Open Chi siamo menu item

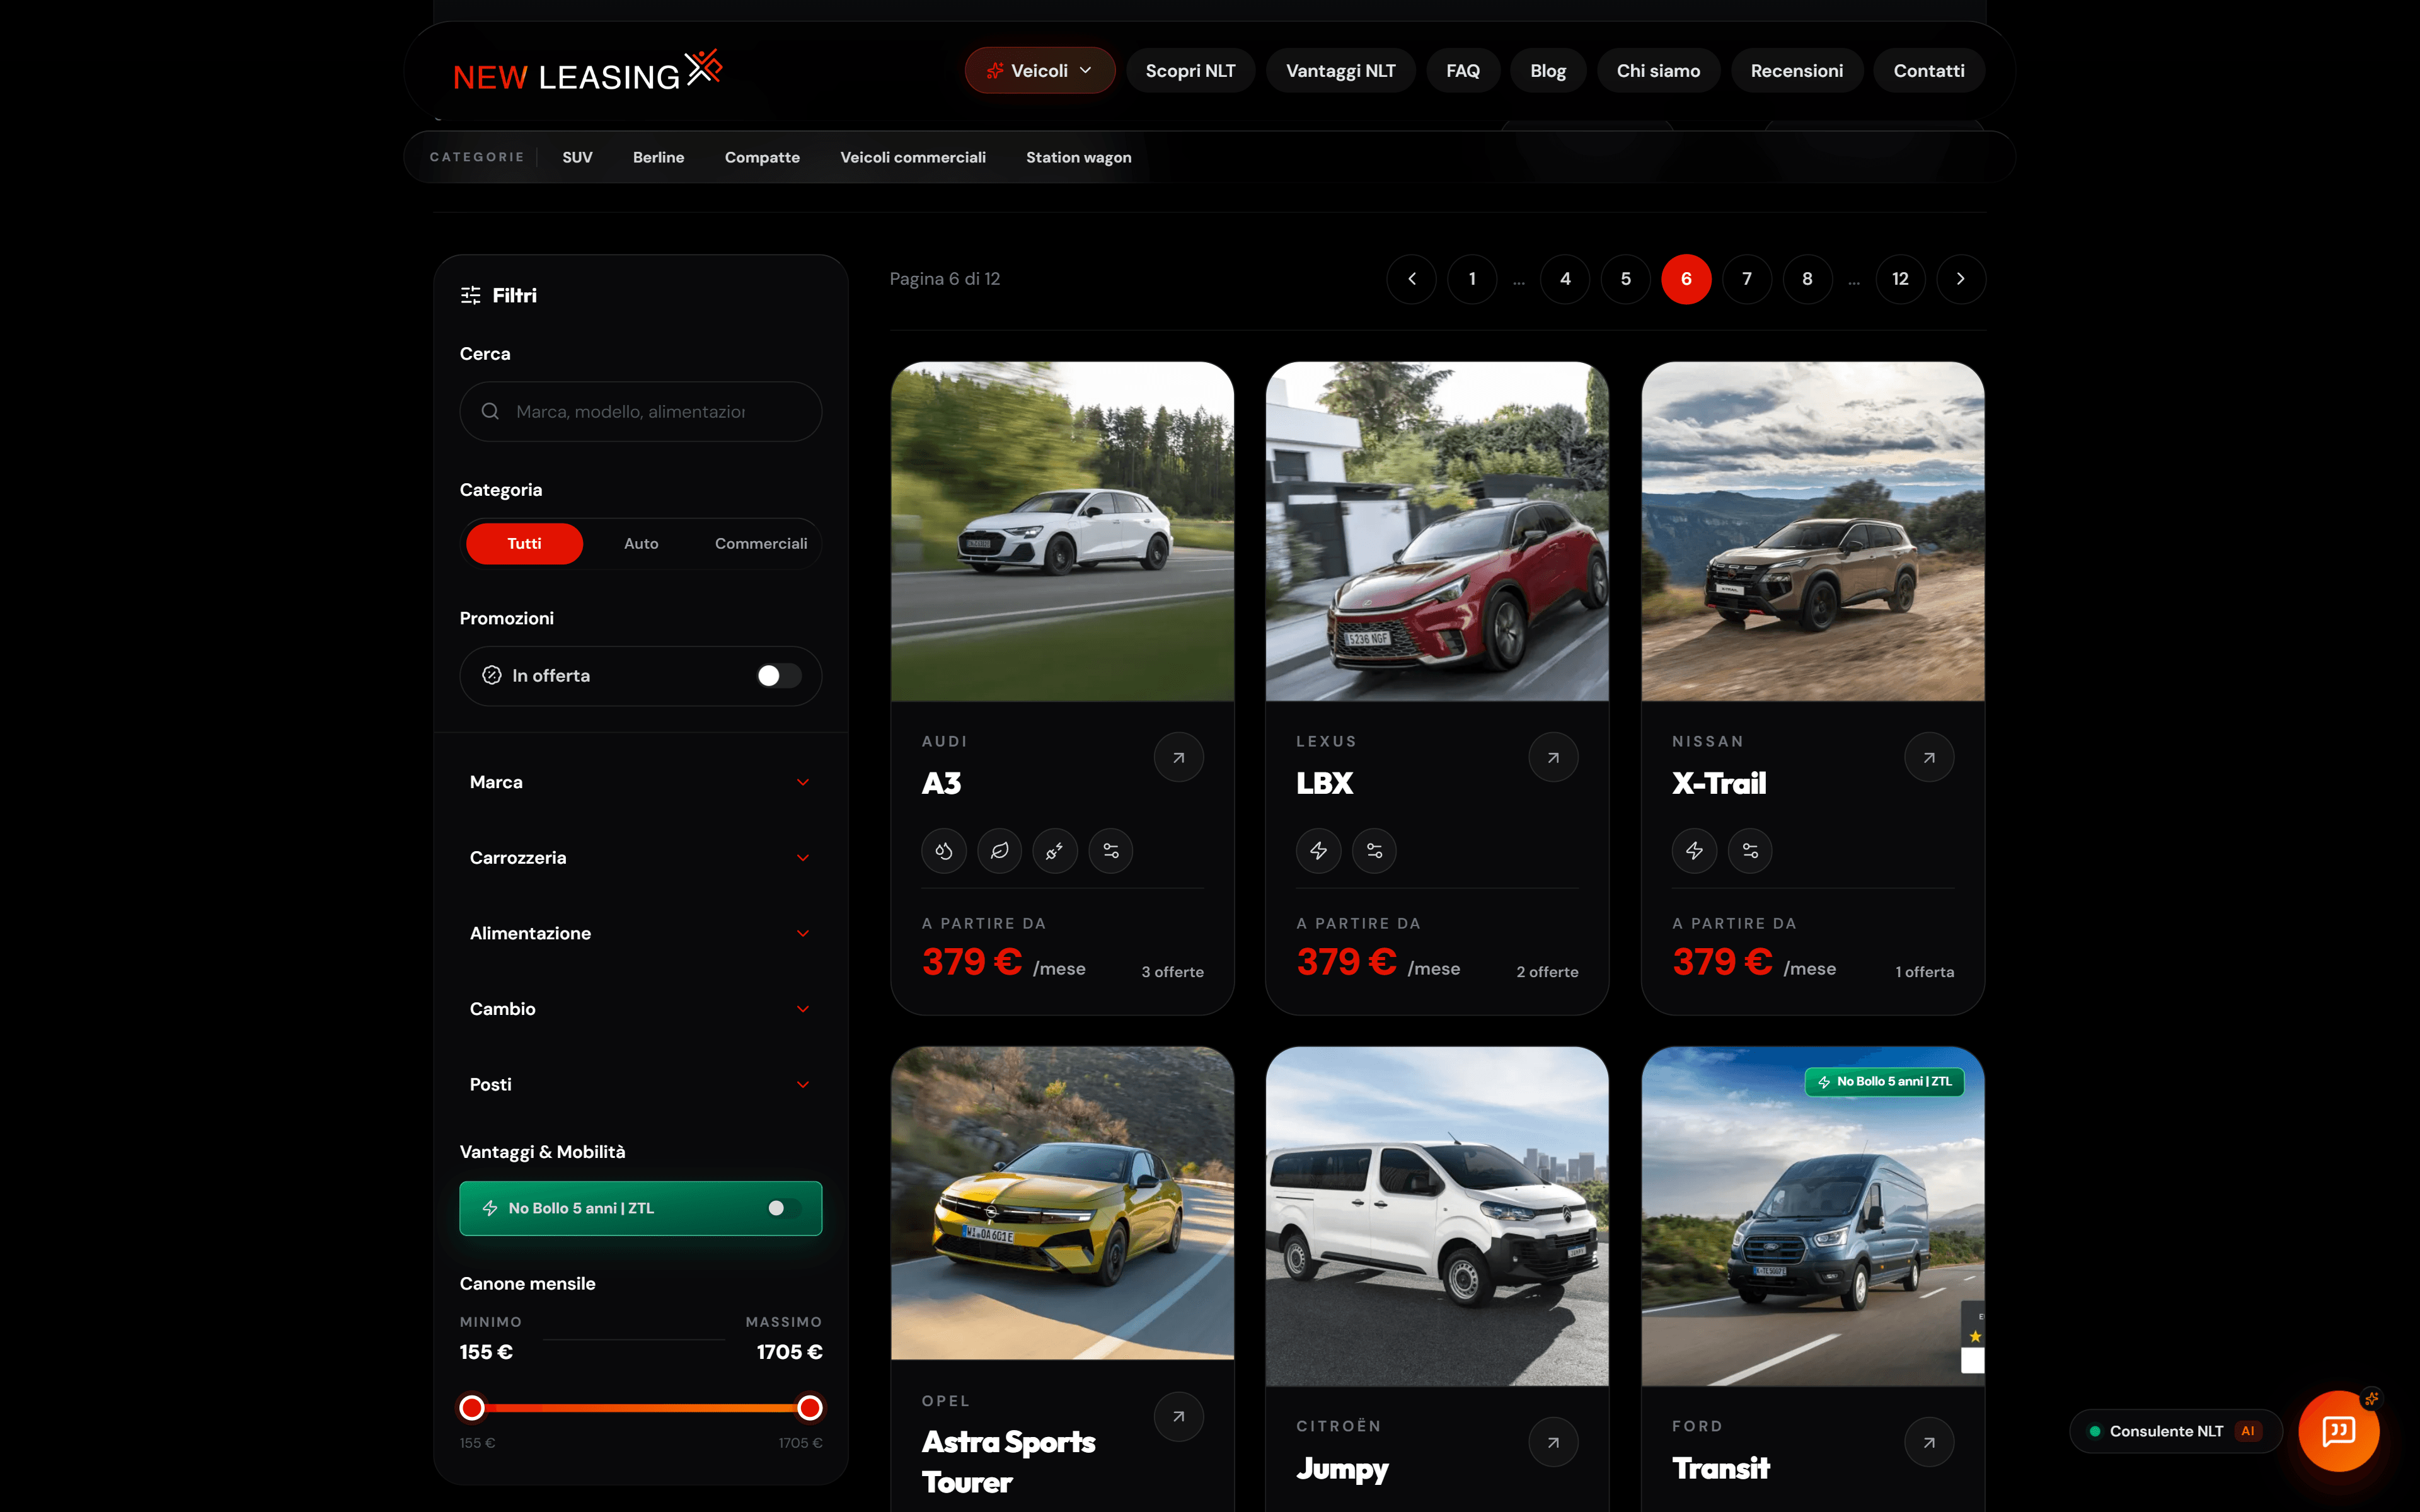(x=1658, y=71)
